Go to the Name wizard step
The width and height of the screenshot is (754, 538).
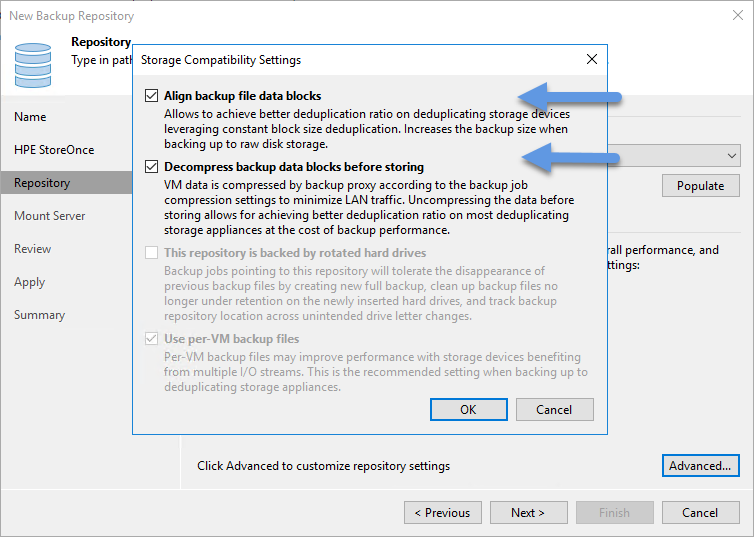(30, 117)
